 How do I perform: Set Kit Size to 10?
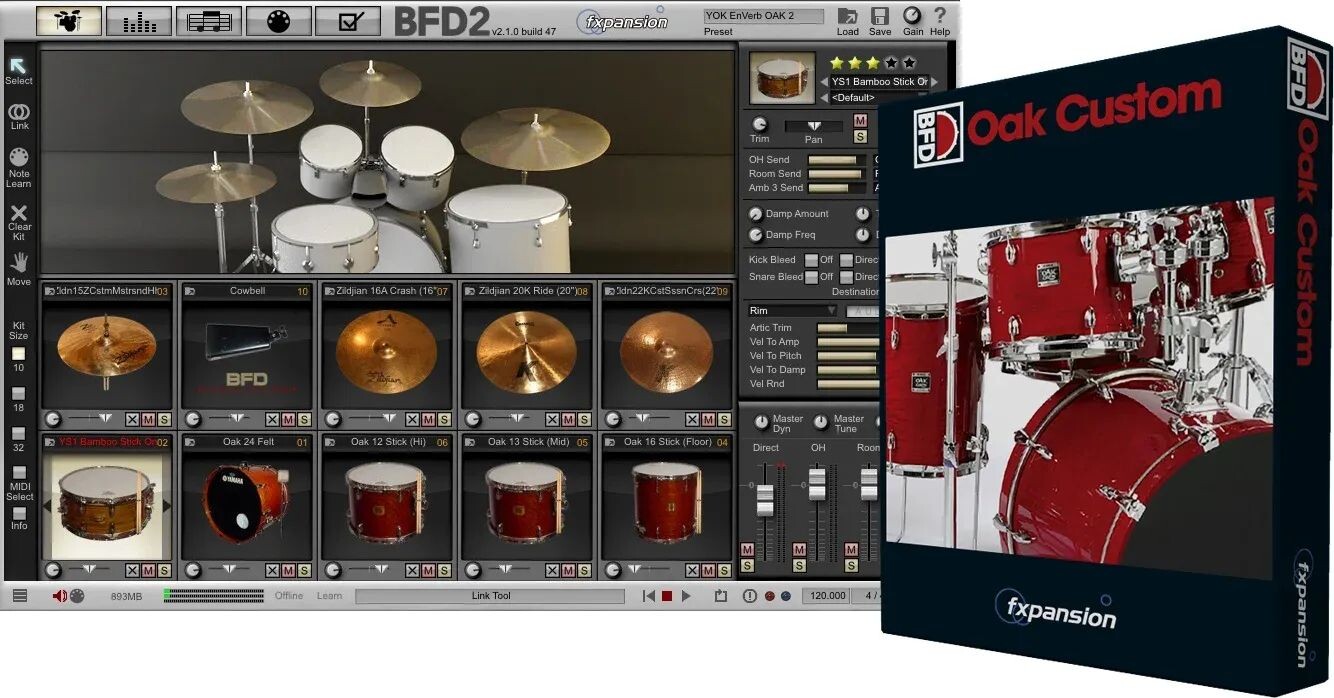point(19,353)
